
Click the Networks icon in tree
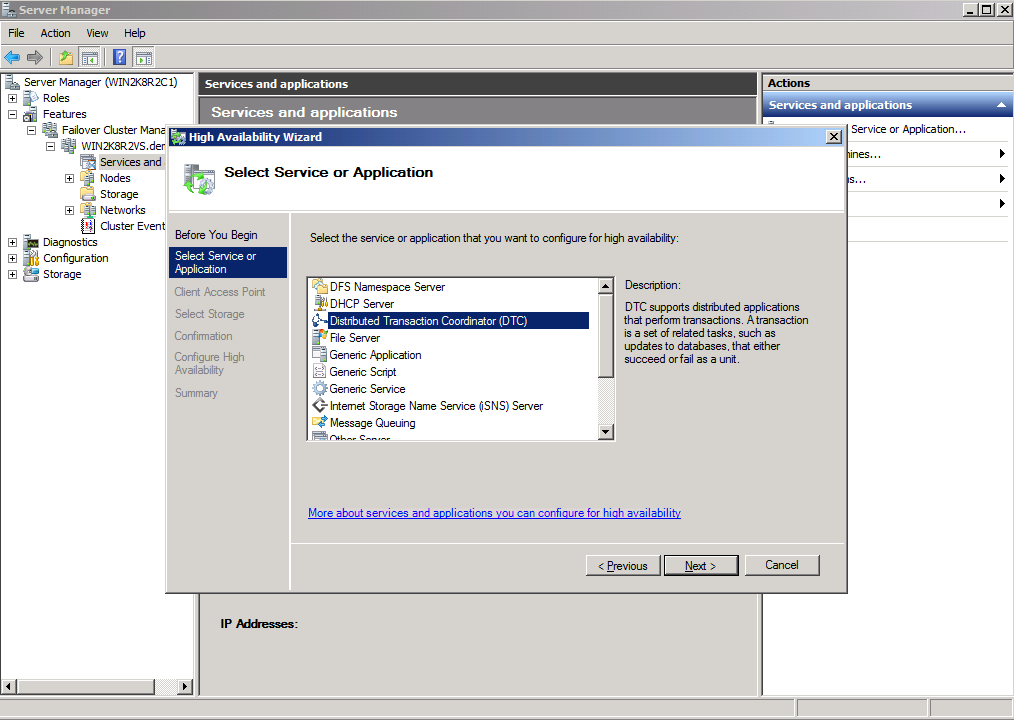pyautogui.click(x=88, y=210)
